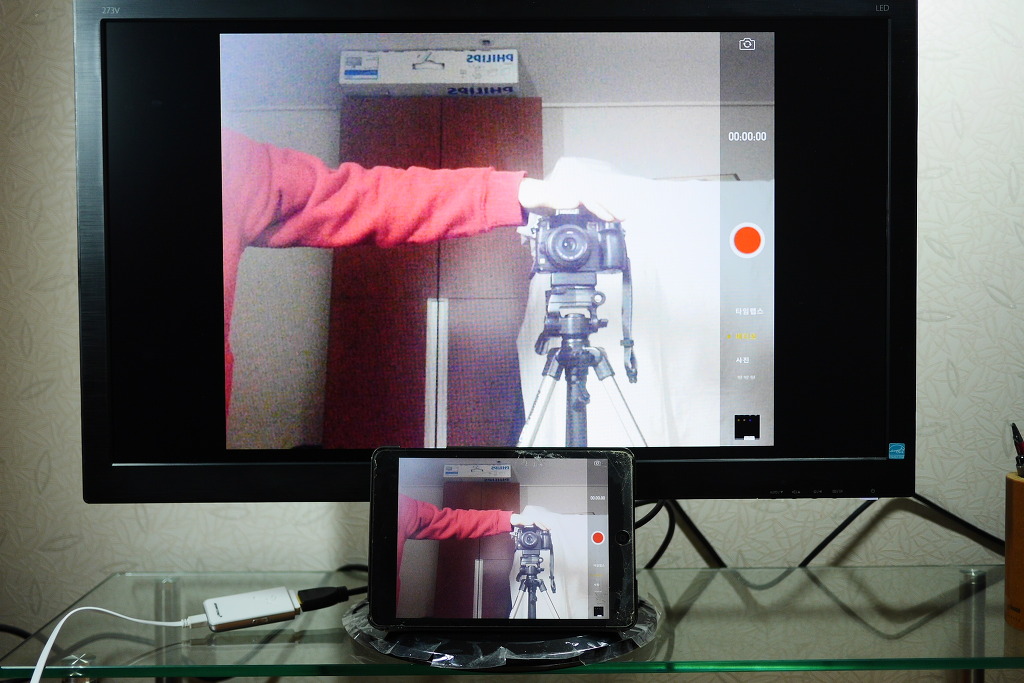Tap the camera flip icon on the monitor
Viewport: 1024px width, 683px height.
[746, 44]
